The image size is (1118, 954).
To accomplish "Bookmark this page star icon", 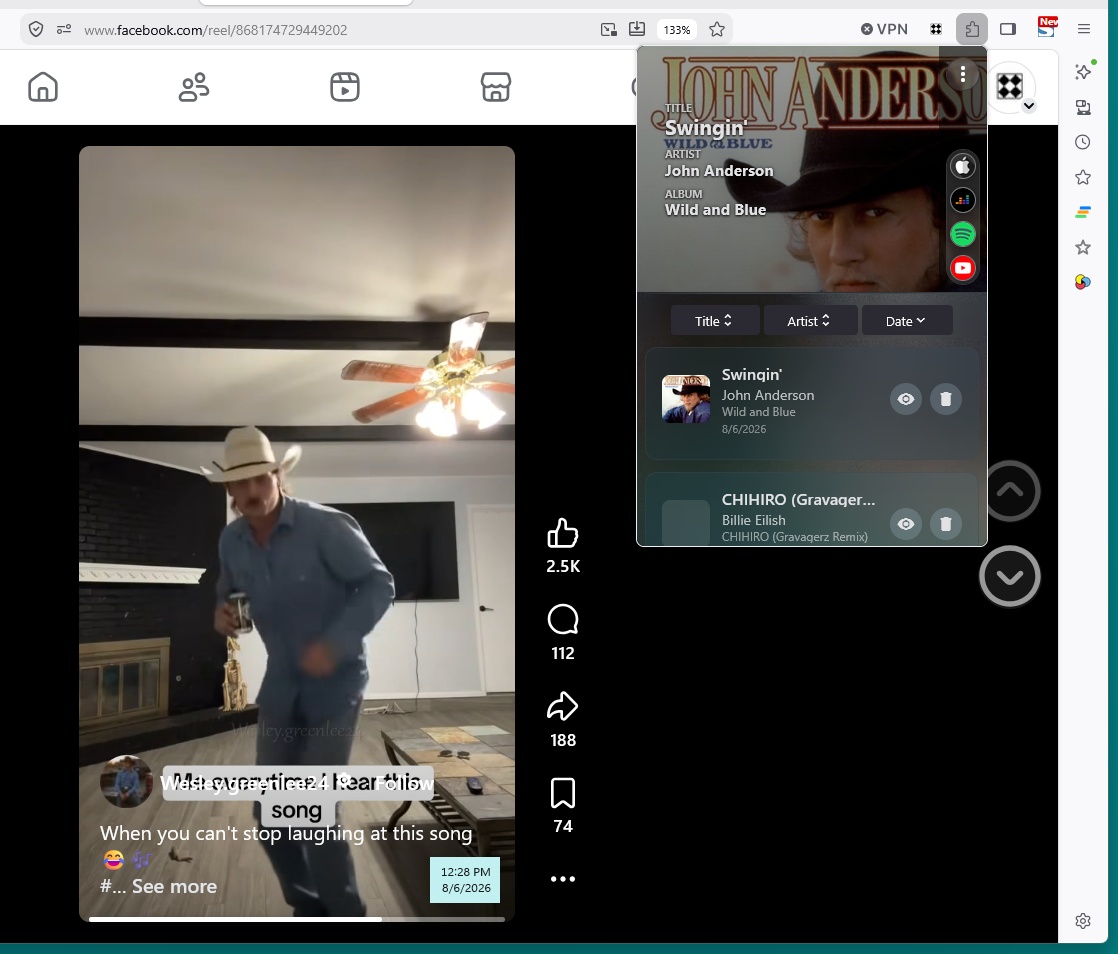I will tap(717, 29).
